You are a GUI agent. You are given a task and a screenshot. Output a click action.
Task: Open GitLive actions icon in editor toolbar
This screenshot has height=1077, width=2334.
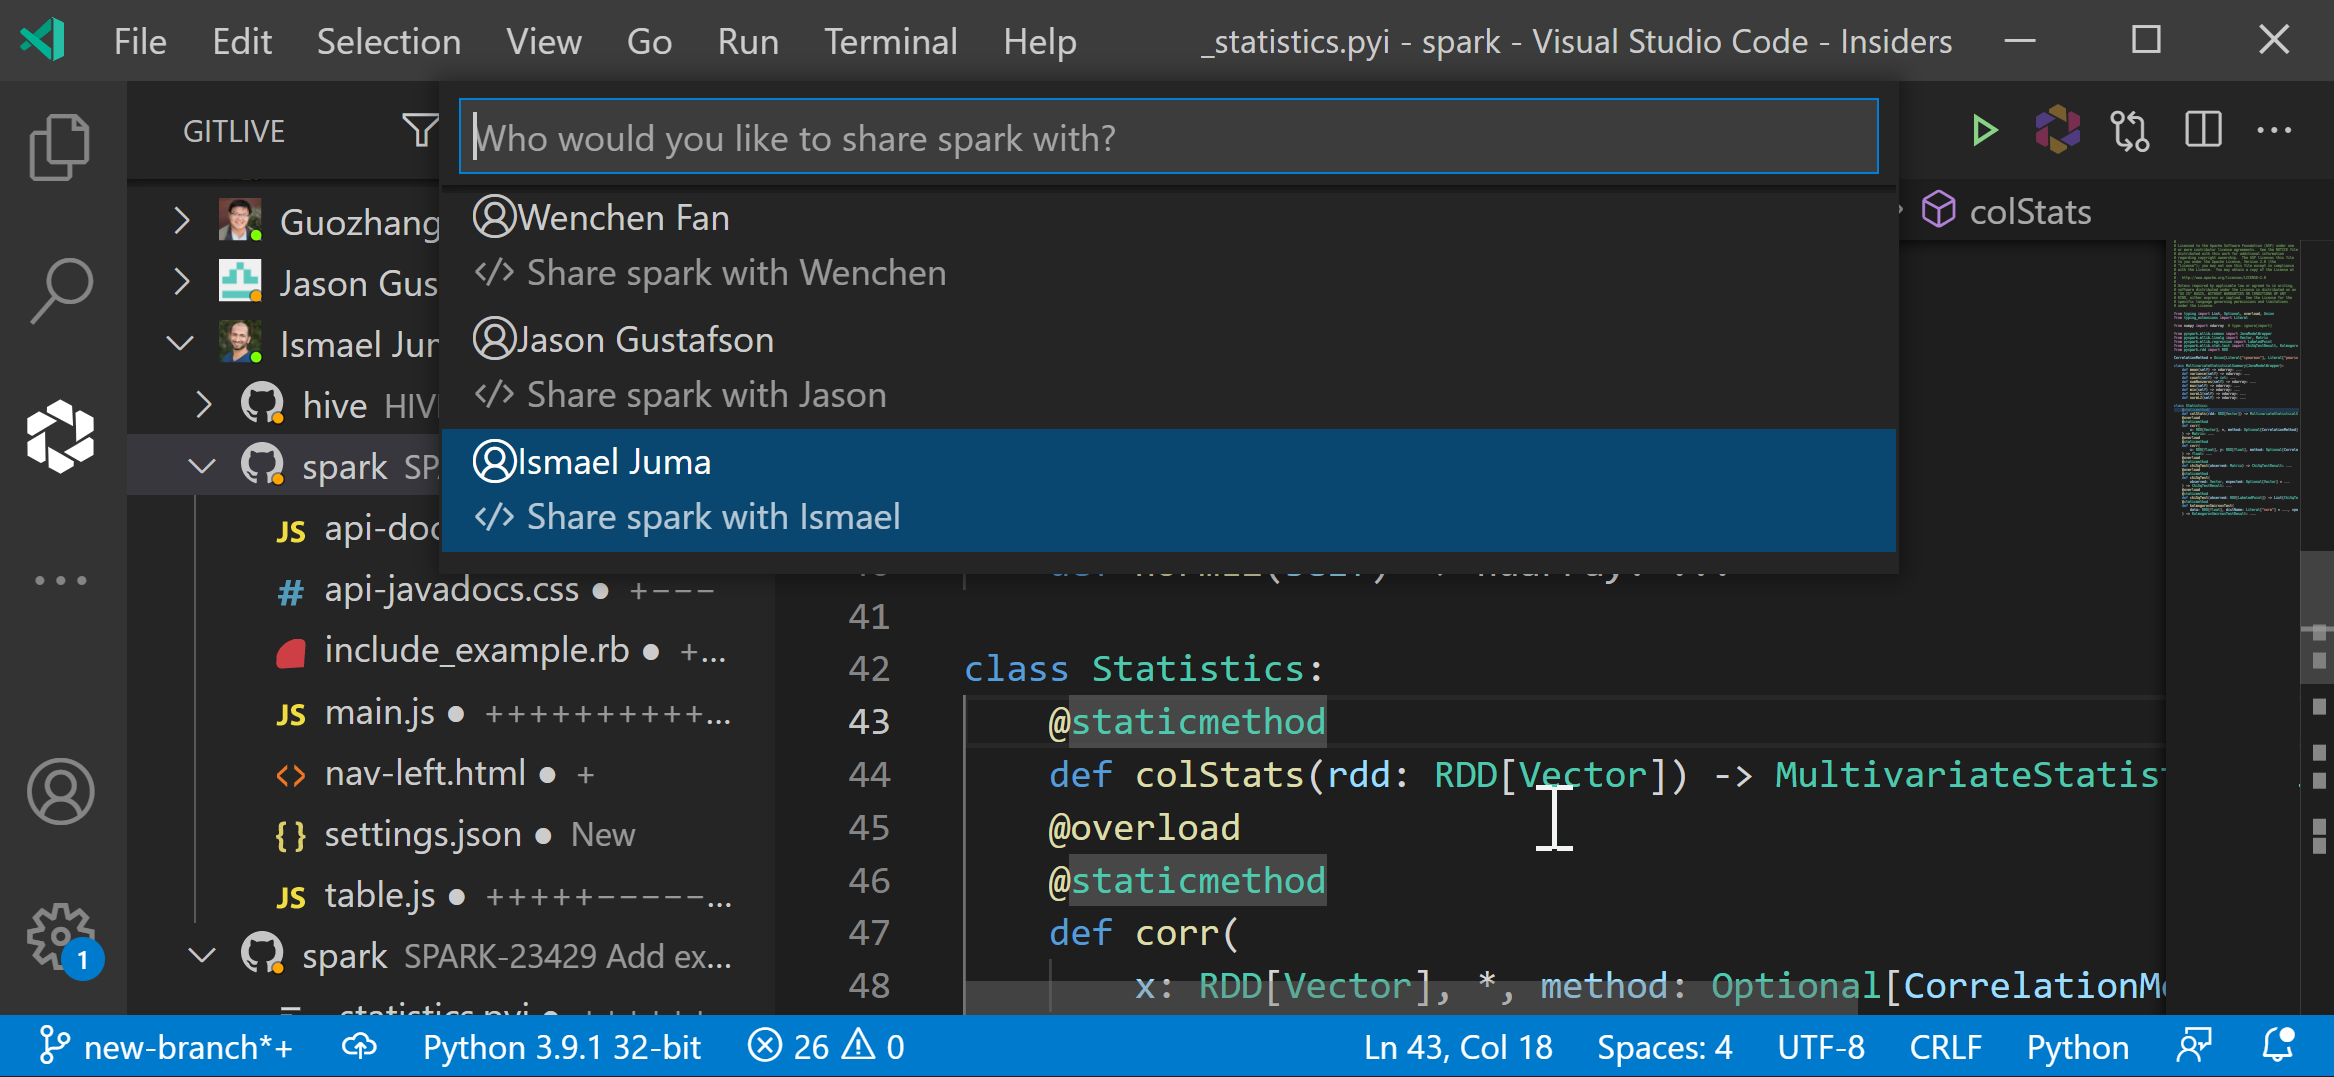point(2058,130)
